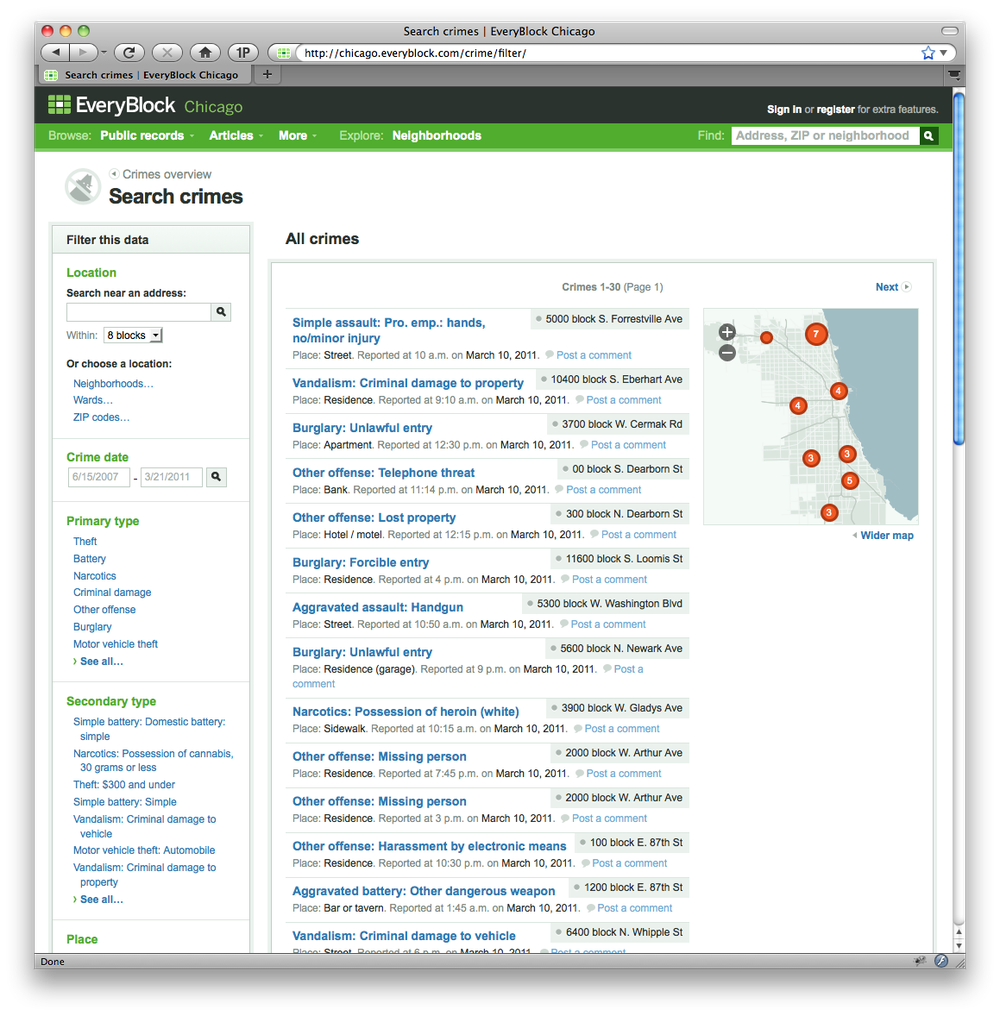The width and height of the screenshot is (1000, 1016).
Task: Open the Wider map link
Action: (887, 535)
